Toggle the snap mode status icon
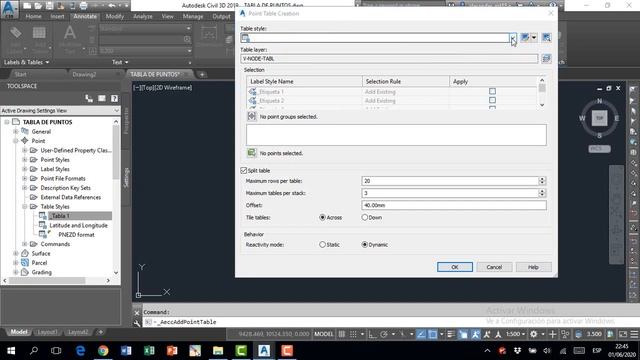The width and height of the screenshot is (640, 360). 353,334
